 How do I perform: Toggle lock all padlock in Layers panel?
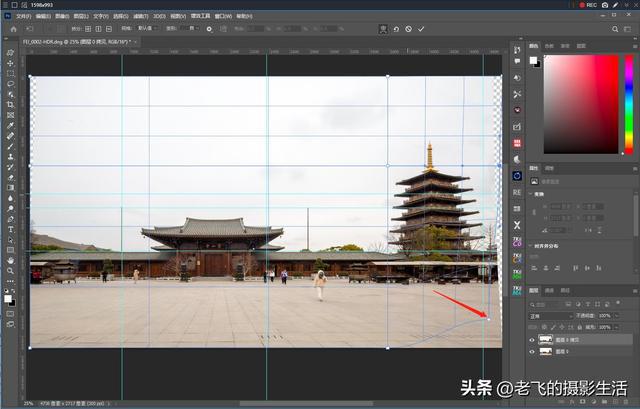pyautogui.click(x=580, y=327)
